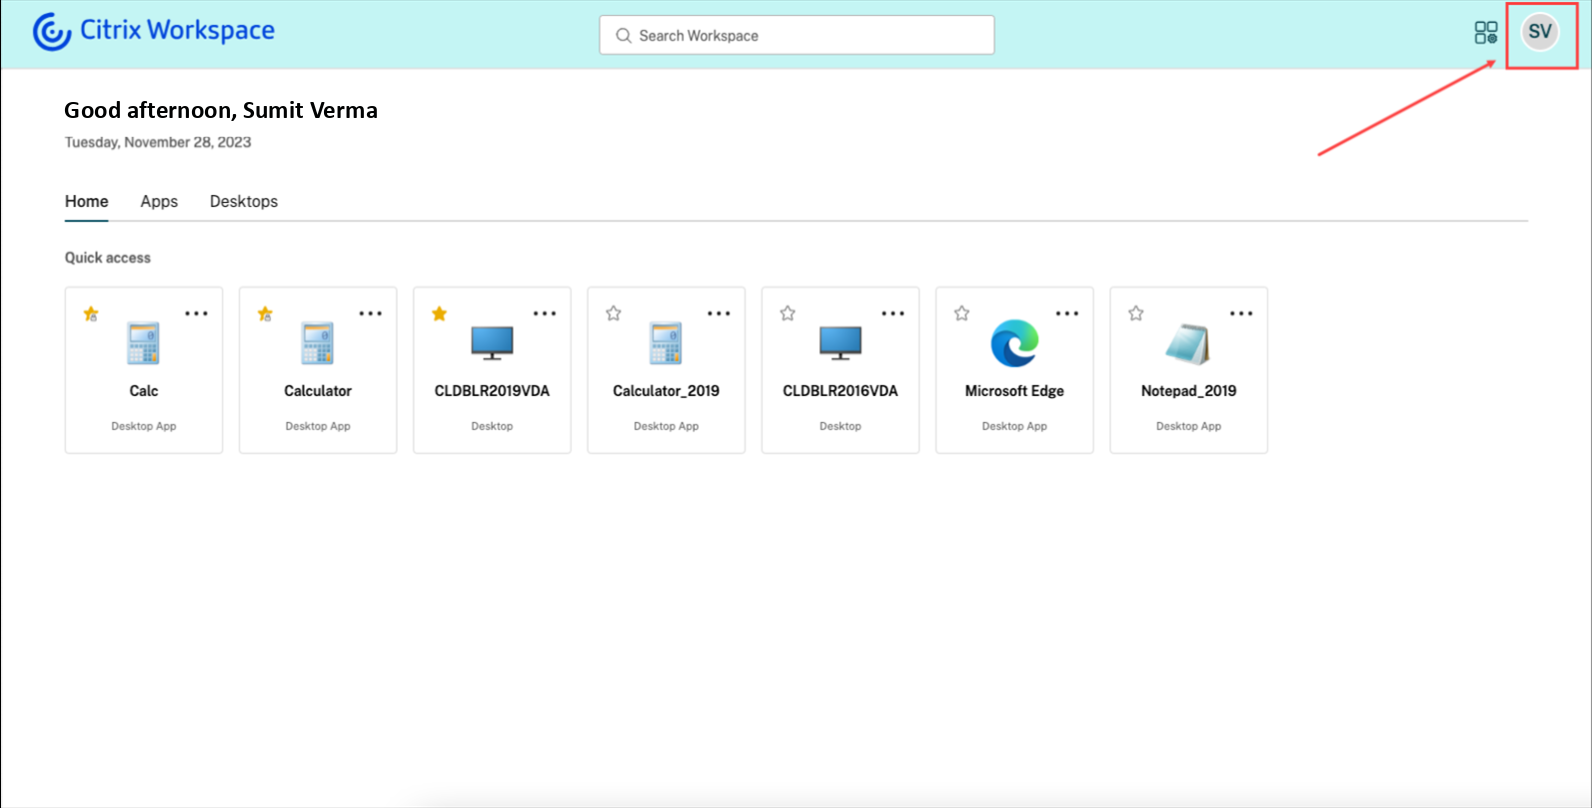
Task: Mark Notepad_2019 as favorite star
Action: 1136,314
